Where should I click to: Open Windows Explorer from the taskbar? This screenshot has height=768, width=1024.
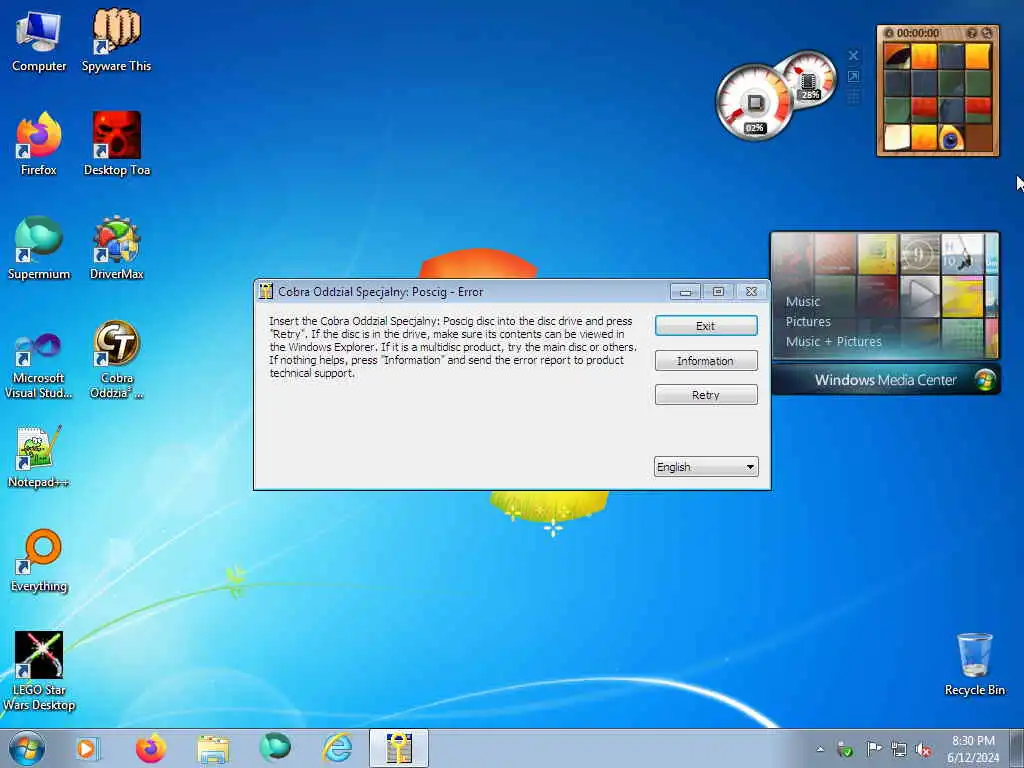click(213, 748)
